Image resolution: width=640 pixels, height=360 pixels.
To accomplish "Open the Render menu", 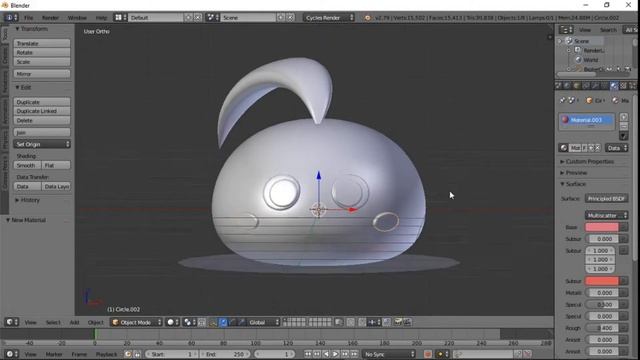I will coord(50,18).
